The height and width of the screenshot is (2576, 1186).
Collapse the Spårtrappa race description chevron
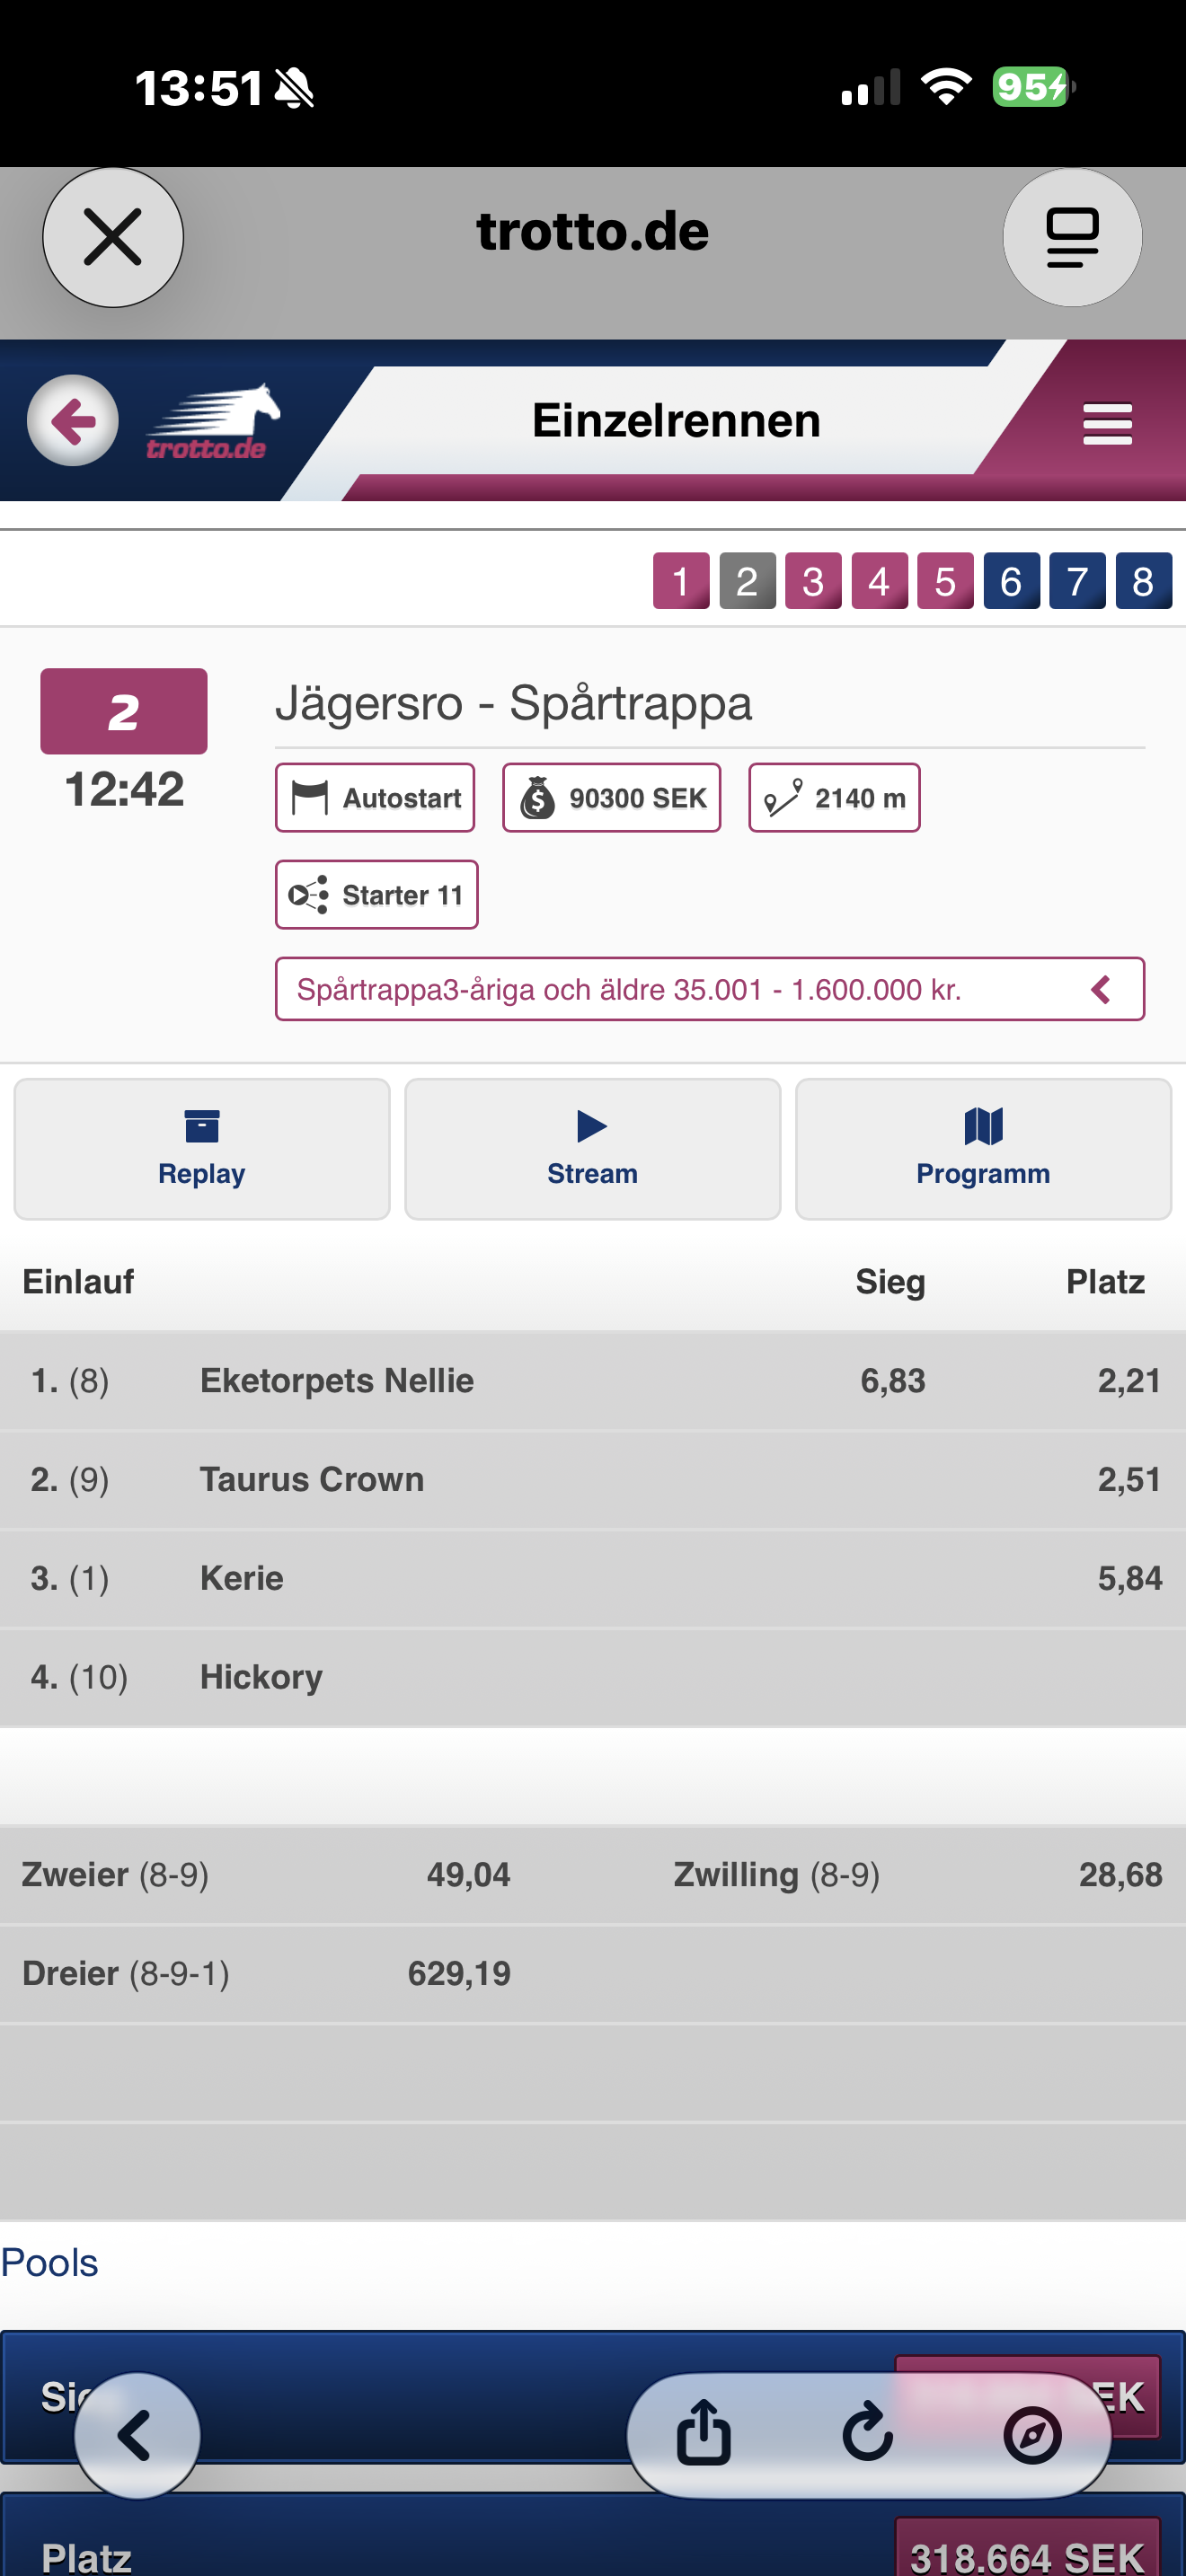[x=1101, y=989]
